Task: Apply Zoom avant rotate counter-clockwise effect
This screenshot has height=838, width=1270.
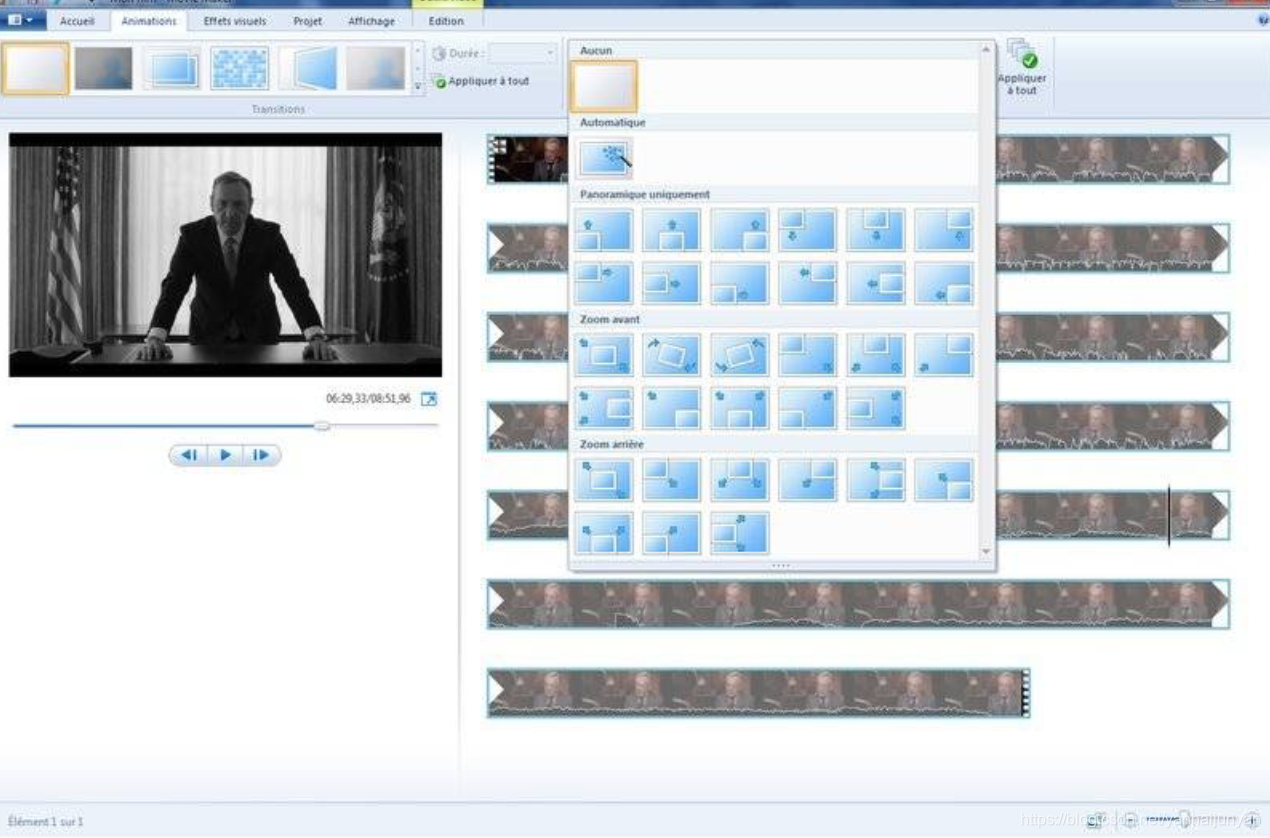Action: [740, 355]
